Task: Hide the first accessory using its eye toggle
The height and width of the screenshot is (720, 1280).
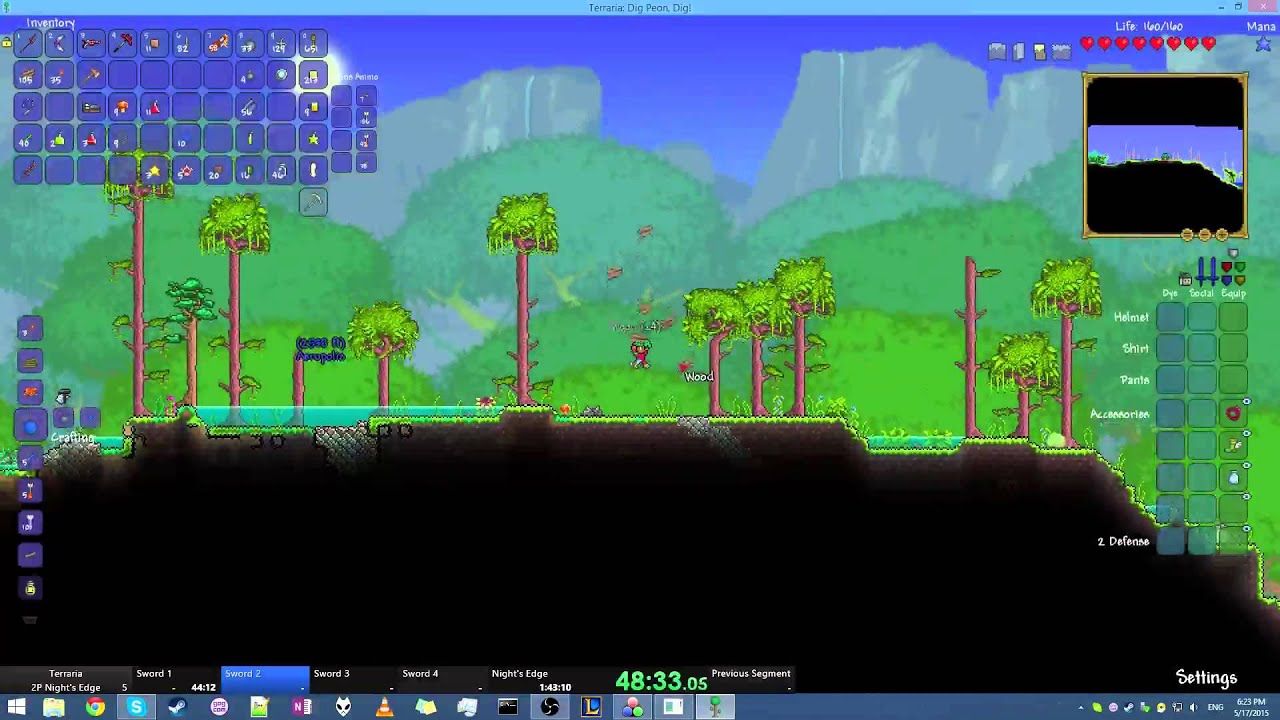Action: (x=1248, y=400)
